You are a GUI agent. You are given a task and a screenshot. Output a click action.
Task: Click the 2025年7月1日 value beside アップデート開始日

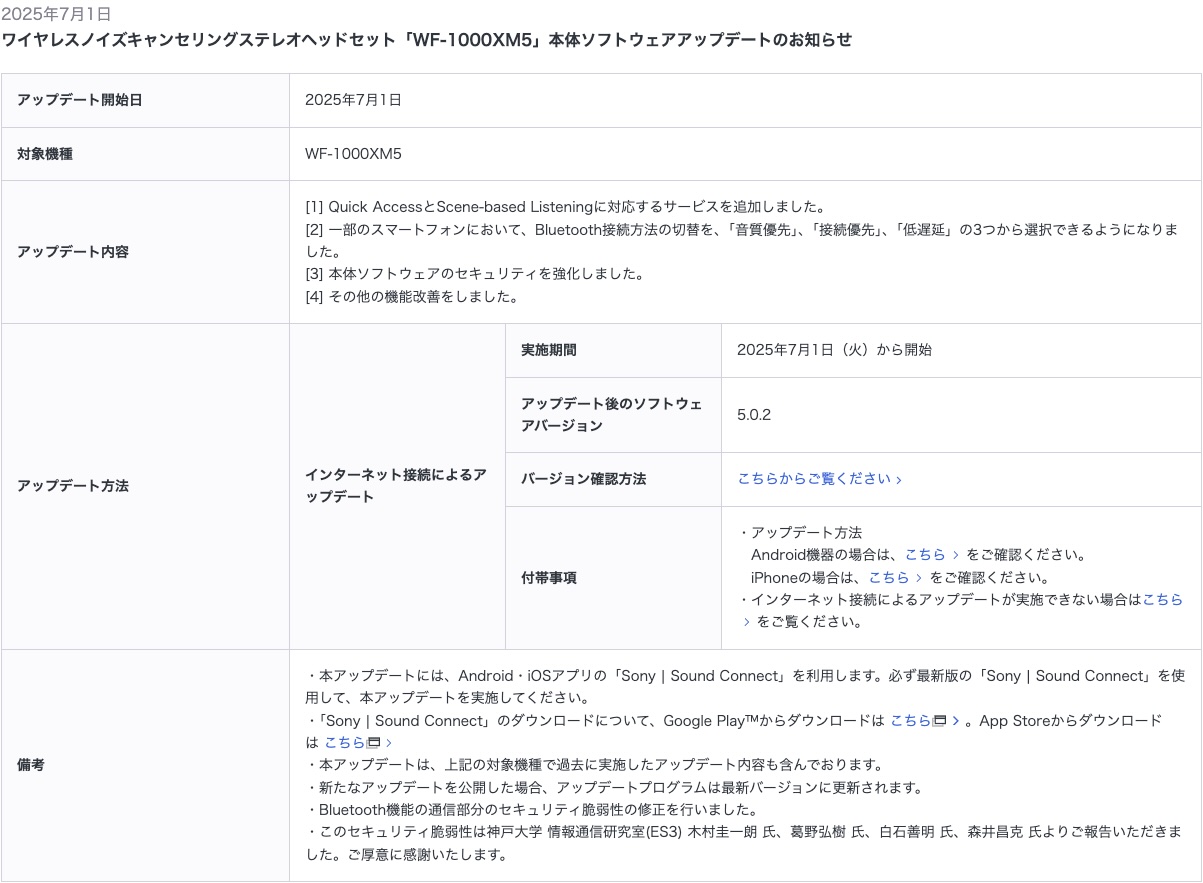353,100
